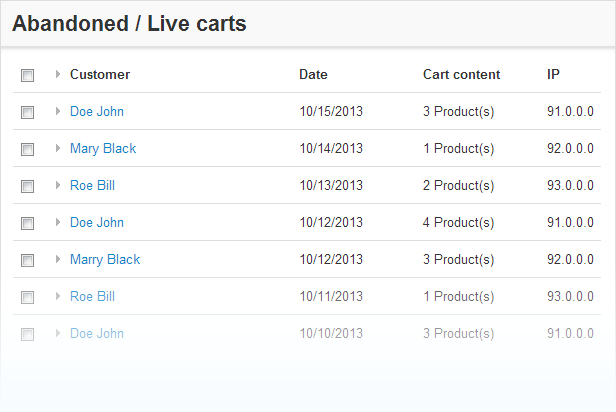
Task: Click the Cart content column header
Action: click(x=462, y=75)
